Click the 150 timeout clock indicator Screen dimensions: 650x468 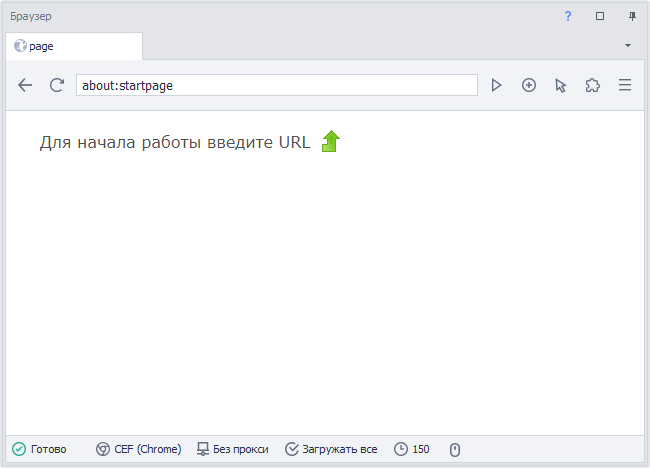[x=412, y=450]
